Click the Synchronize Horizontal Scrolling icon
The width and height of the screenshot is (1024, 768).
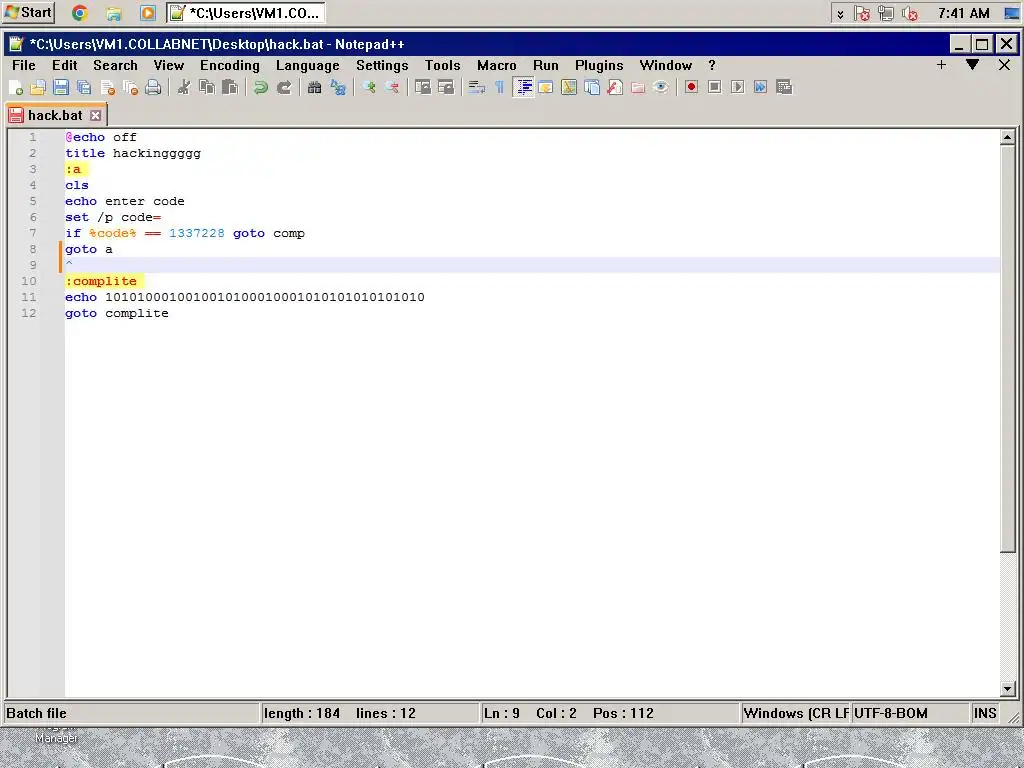(x=446, y=88)
